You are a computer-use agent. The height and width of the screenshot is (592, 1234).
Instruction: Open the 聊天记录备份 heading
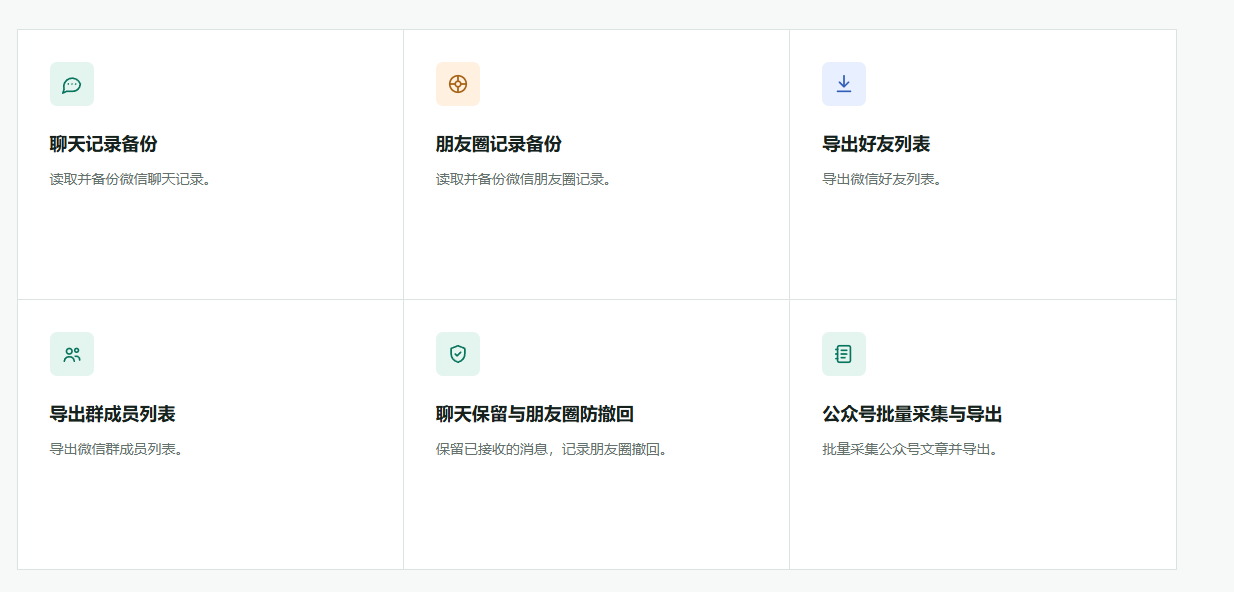104,144
